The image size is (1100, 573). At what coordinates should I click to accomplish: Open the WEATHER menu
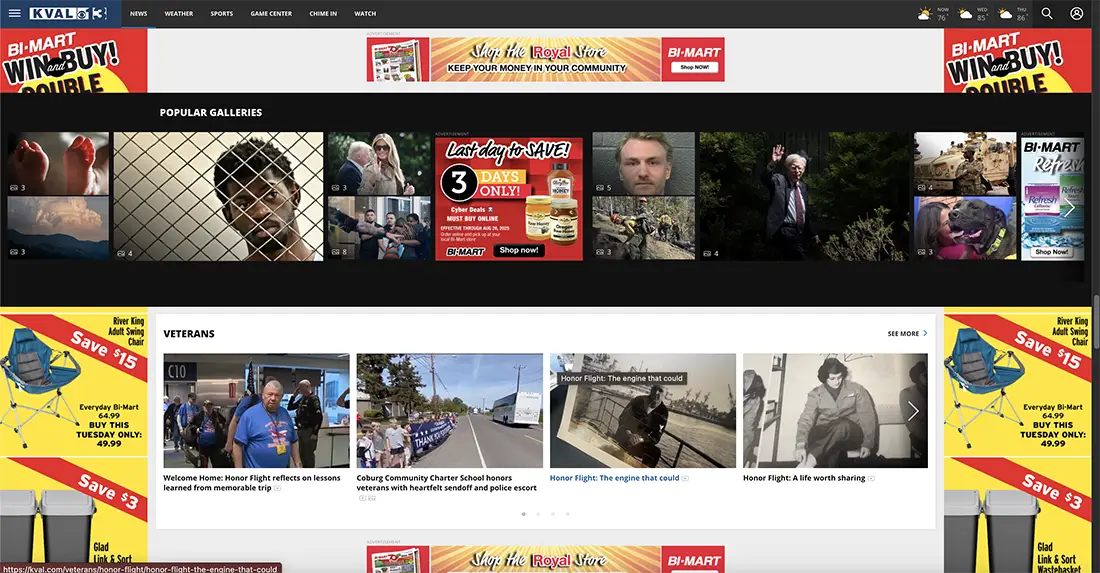click(179, 13)
